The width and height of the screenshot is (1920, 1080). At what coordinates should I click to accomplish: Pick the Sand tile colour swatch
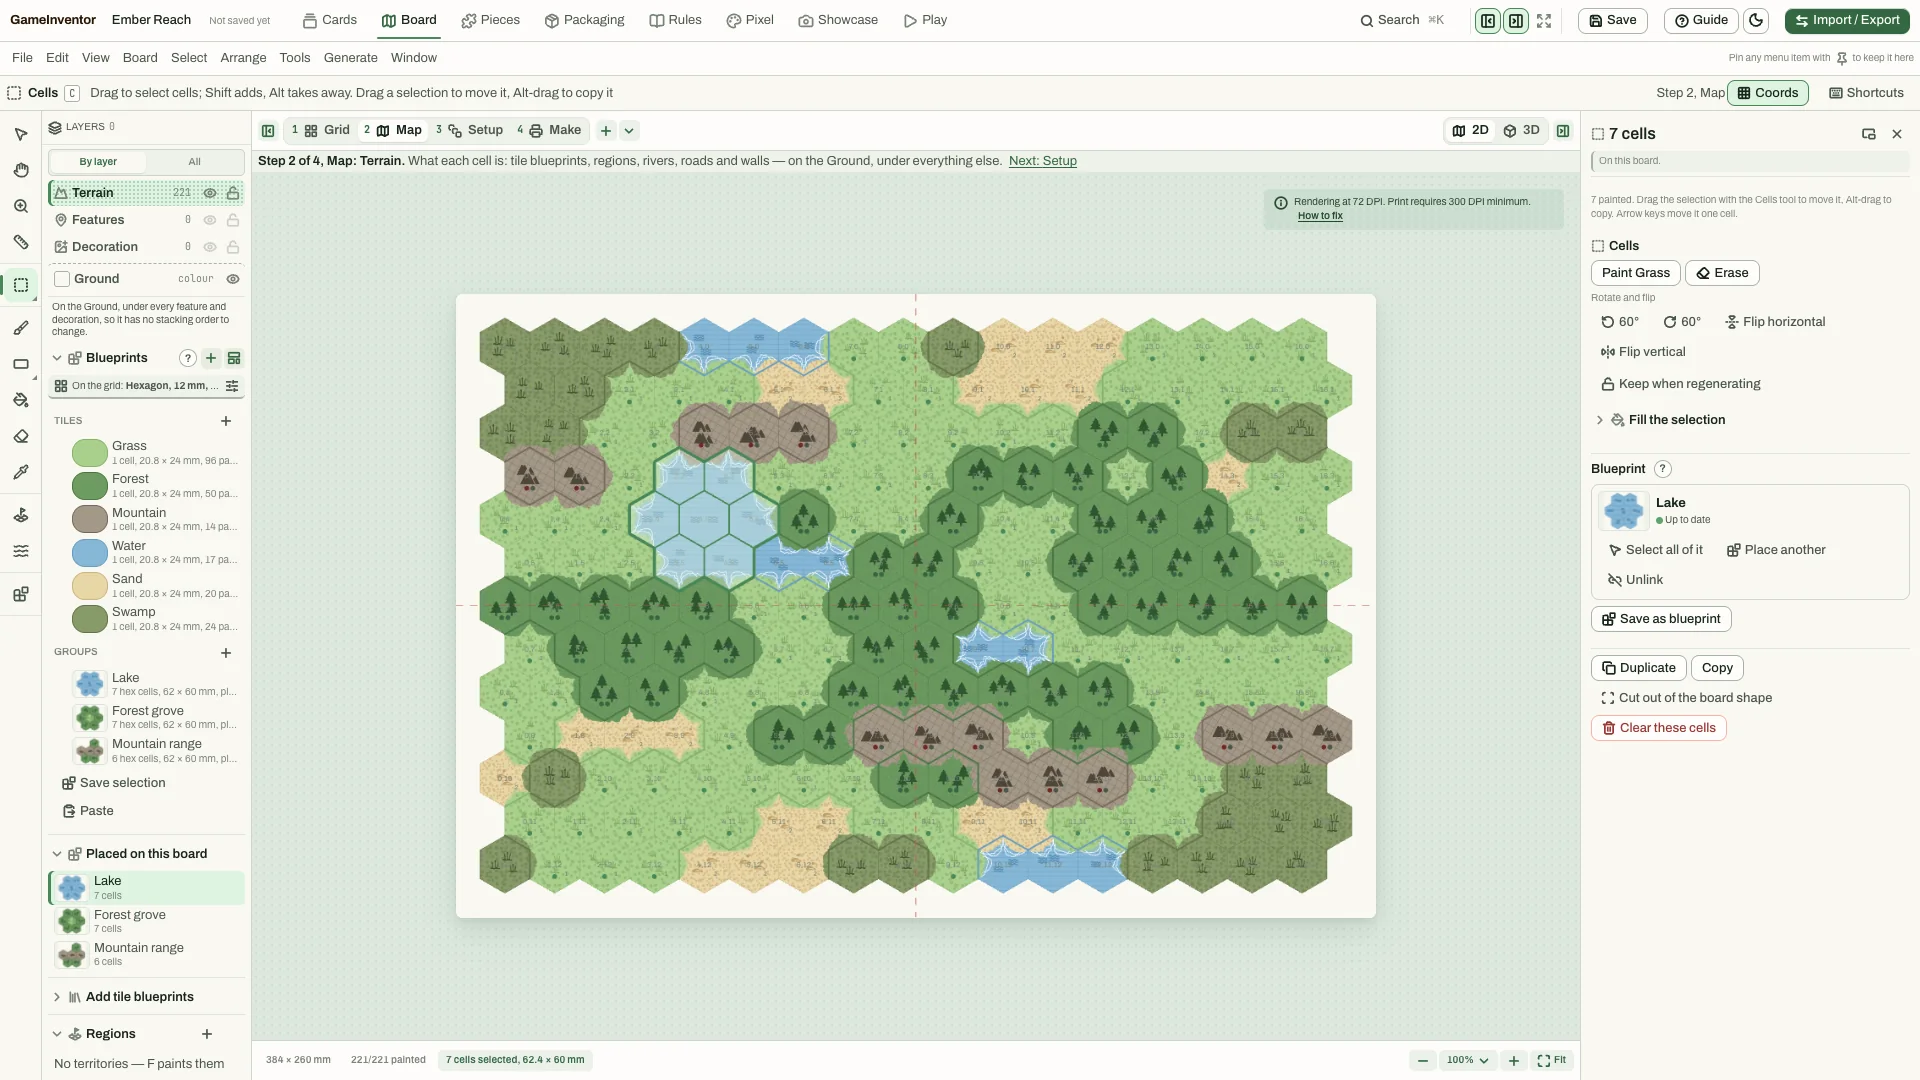pos(90,585)
